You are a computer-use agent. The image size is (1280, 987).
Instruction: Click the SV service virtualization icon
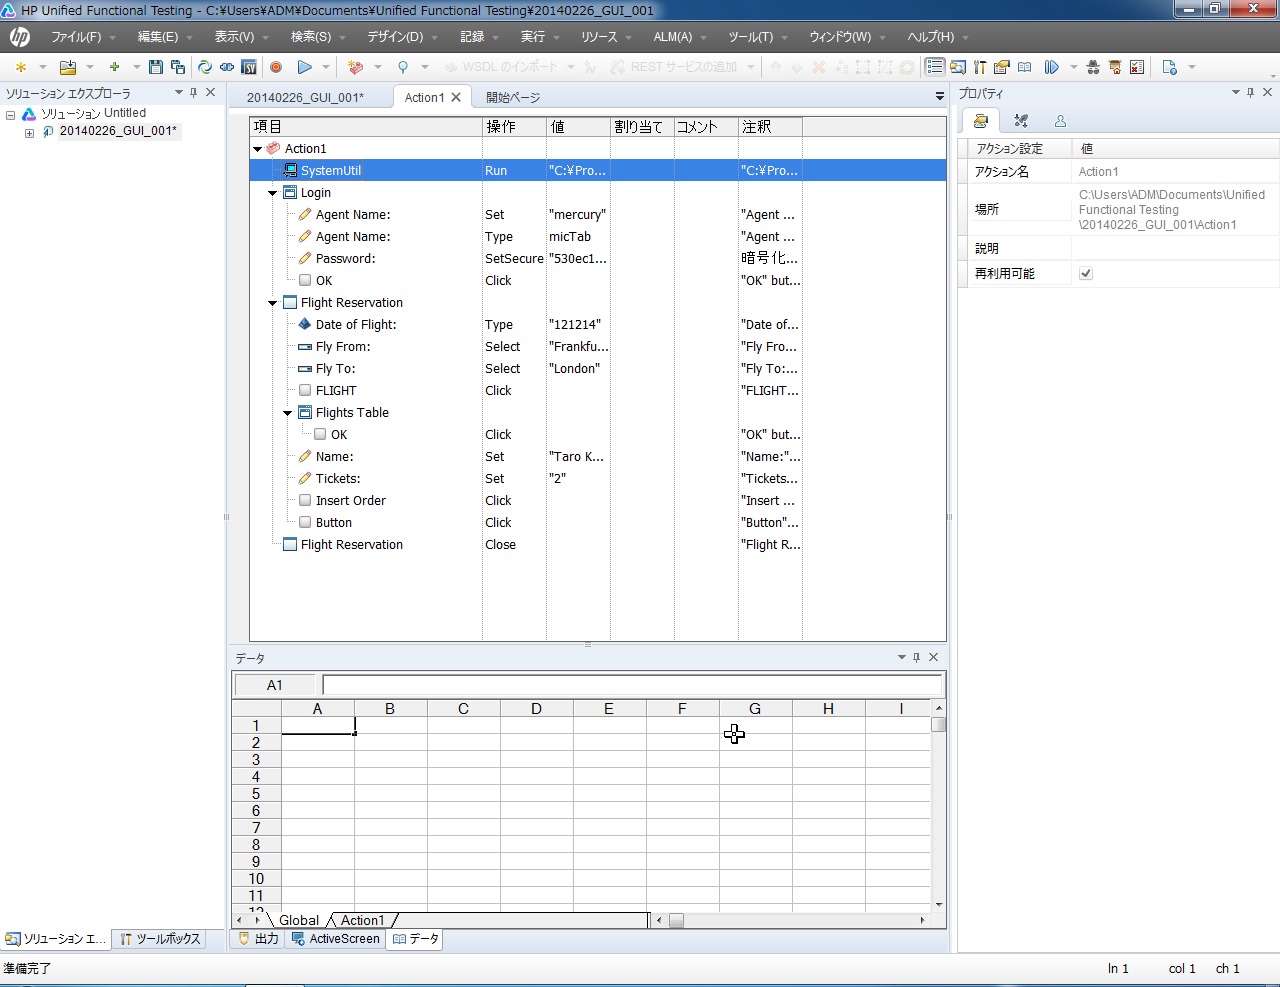coord(249,67)
